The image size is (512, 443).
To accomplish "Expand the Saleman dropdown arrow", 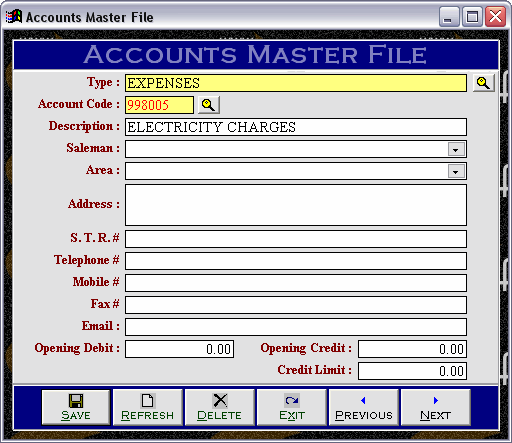I will (456, 149).
